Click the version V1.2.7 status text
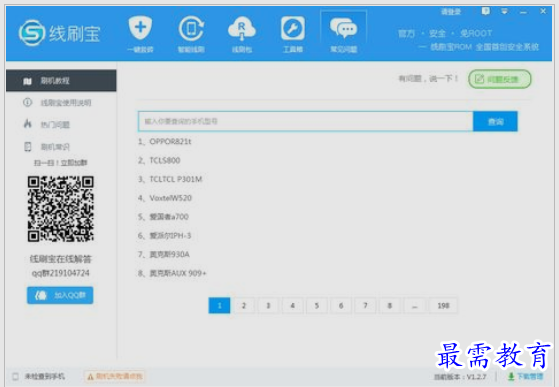Image resolution: width=559 pixels, height=387 pixels. (460, 377)
